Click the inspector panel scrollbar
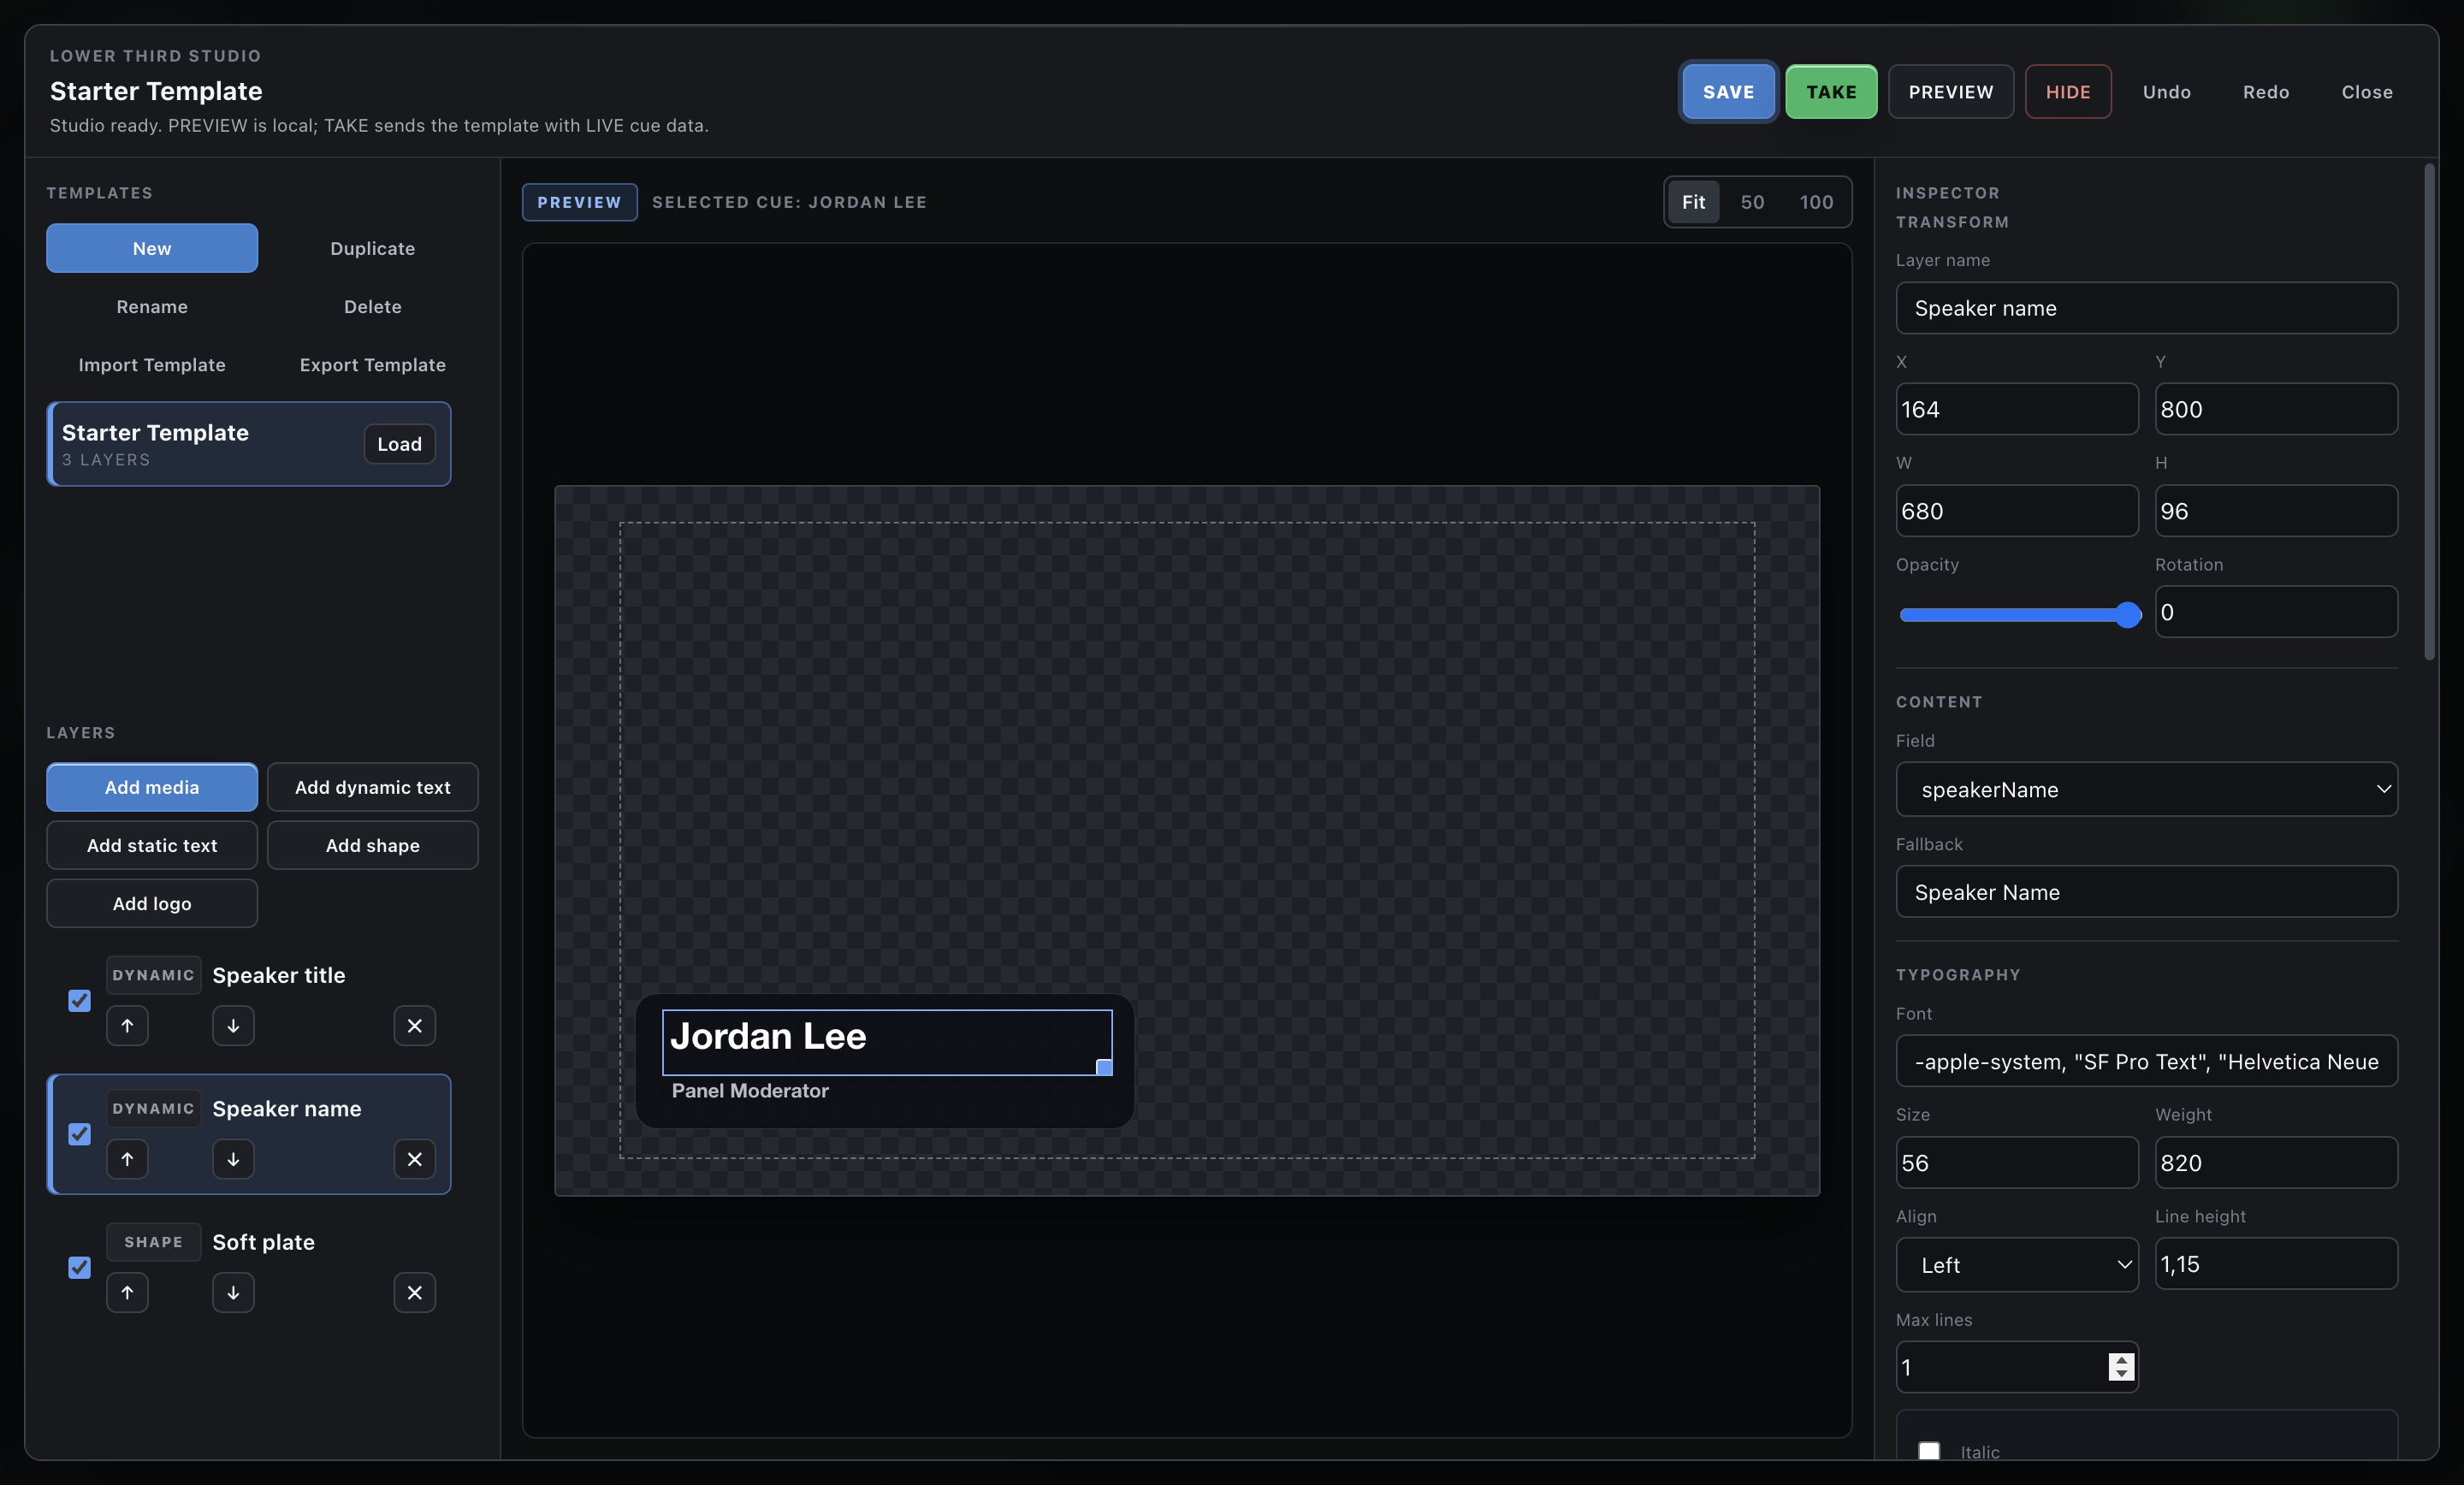 [x=2430, y=412]
